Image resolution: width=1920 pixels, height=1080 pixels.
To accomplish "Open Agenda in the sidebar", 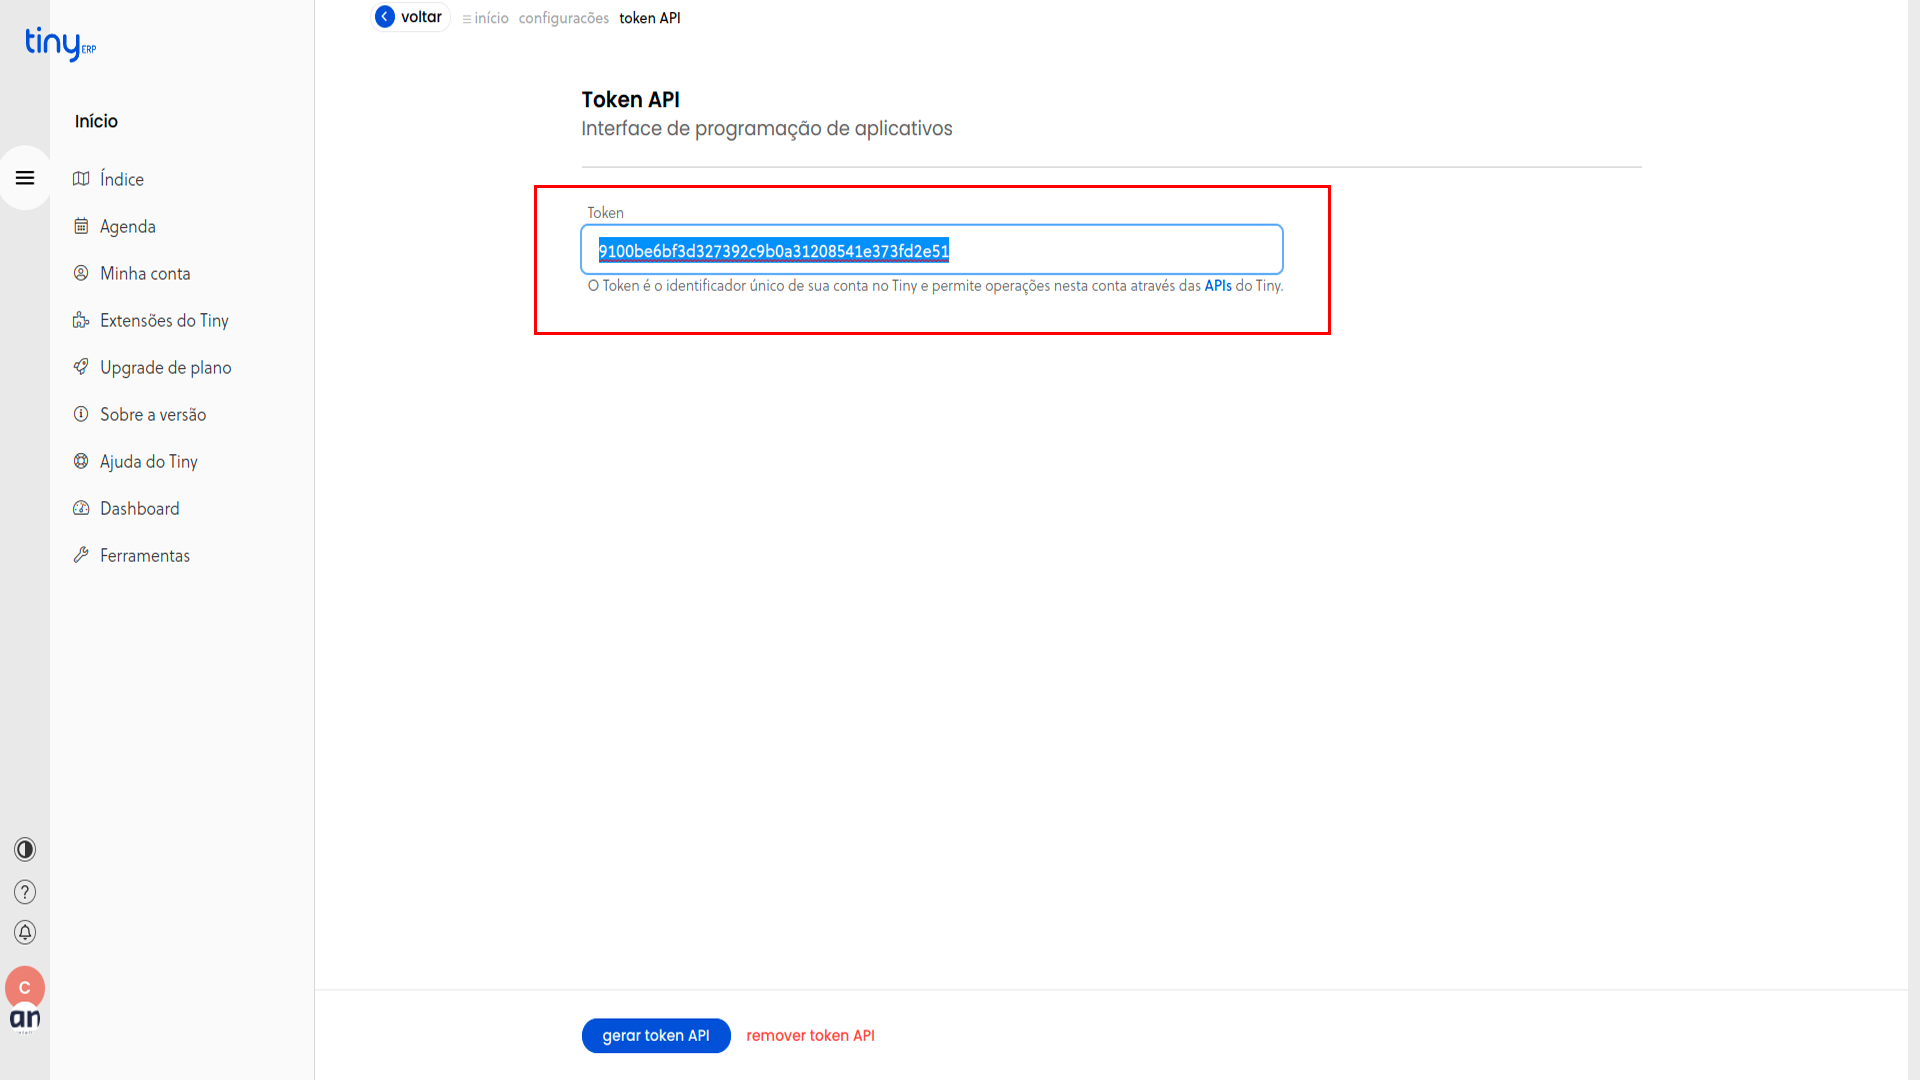I will [x=127, y=226].
